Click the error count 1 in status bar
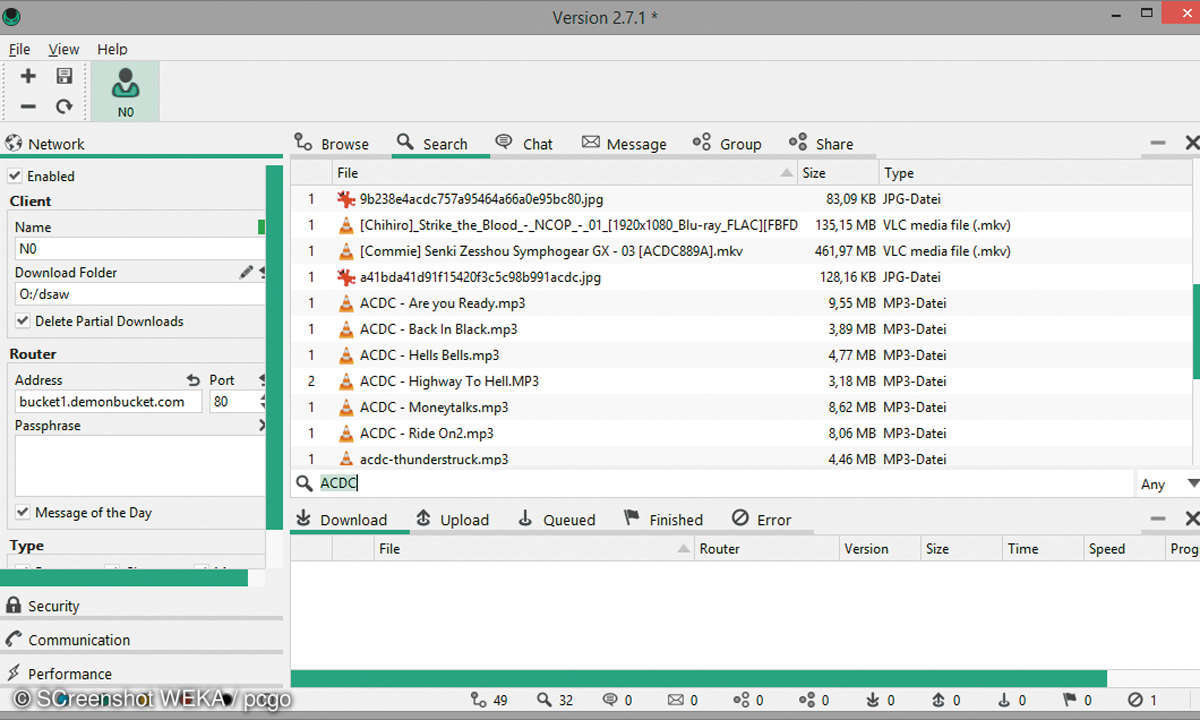1200x720 pixels. [x=1142, y=700]
